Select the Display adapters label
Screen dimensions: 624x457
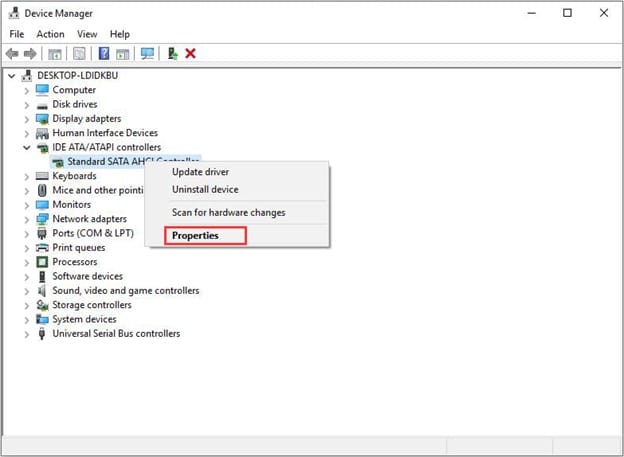coord(87,119)
